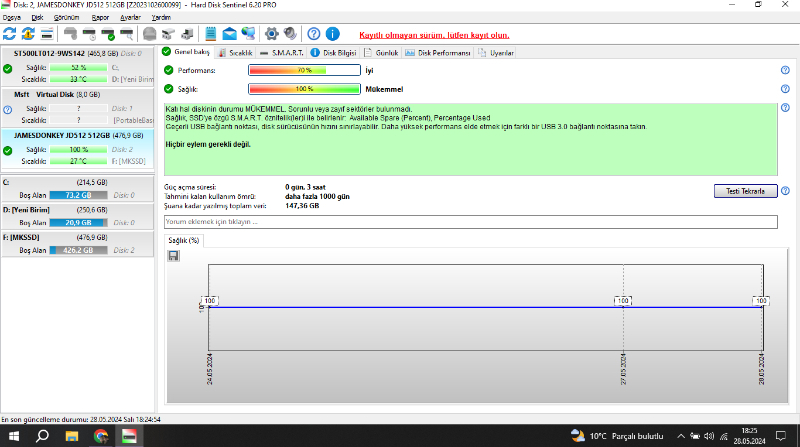Click C: free space 73.2 GB bar
The image size is (800, 447).
pos(79,195)
